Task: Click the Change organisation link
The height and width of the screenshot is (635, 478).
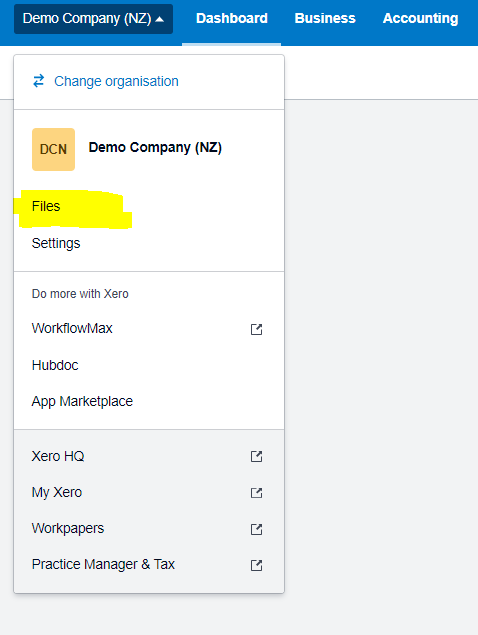Action: point(116,81)
